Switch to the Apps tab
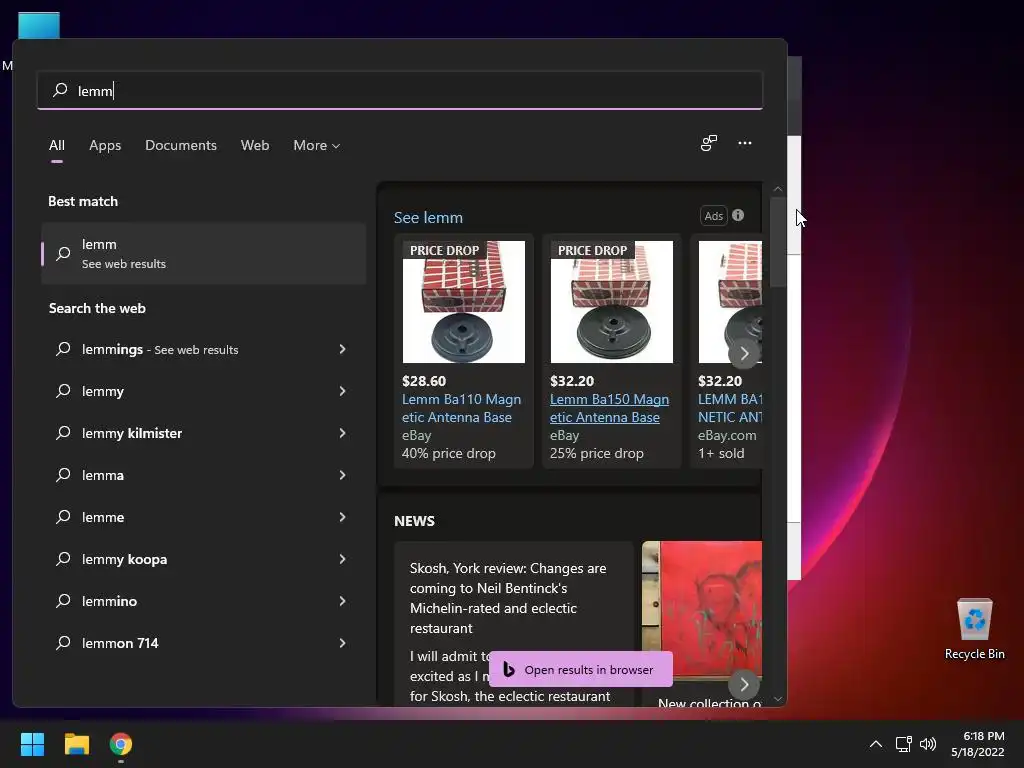 [x=105, y=145]
